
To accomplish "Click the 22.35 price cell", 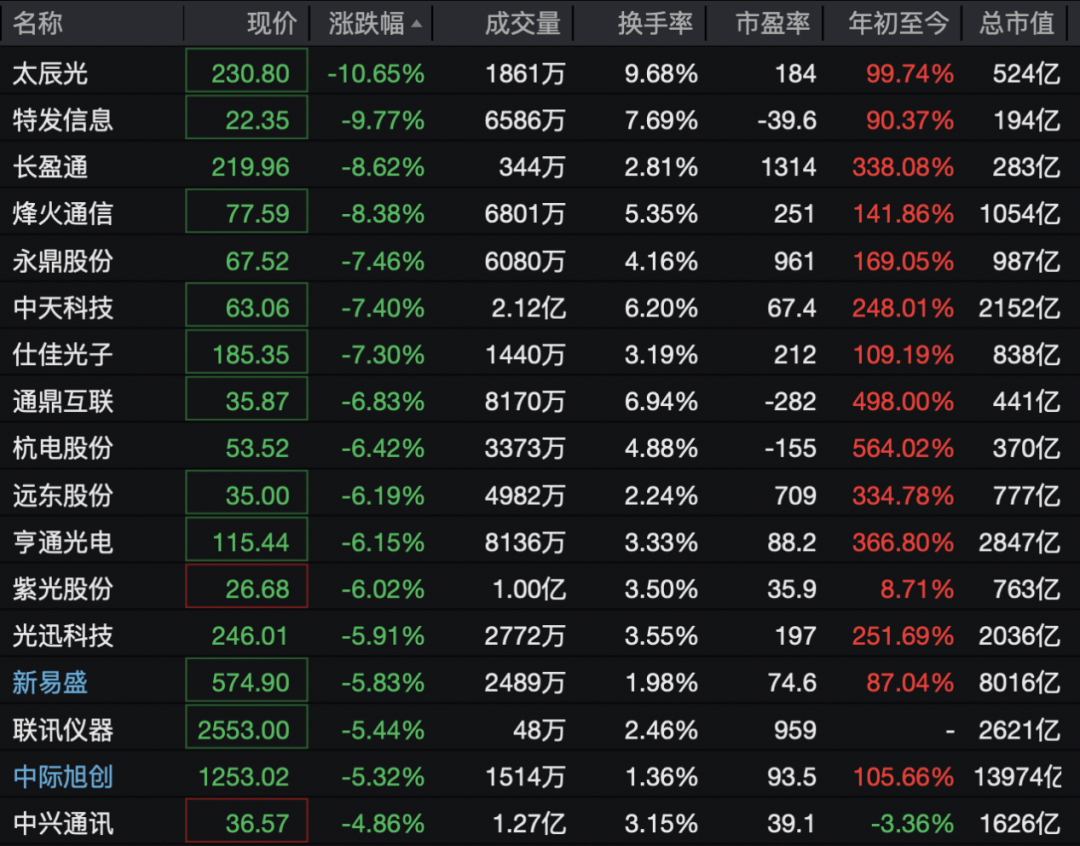I will click(x=247, y=117).
